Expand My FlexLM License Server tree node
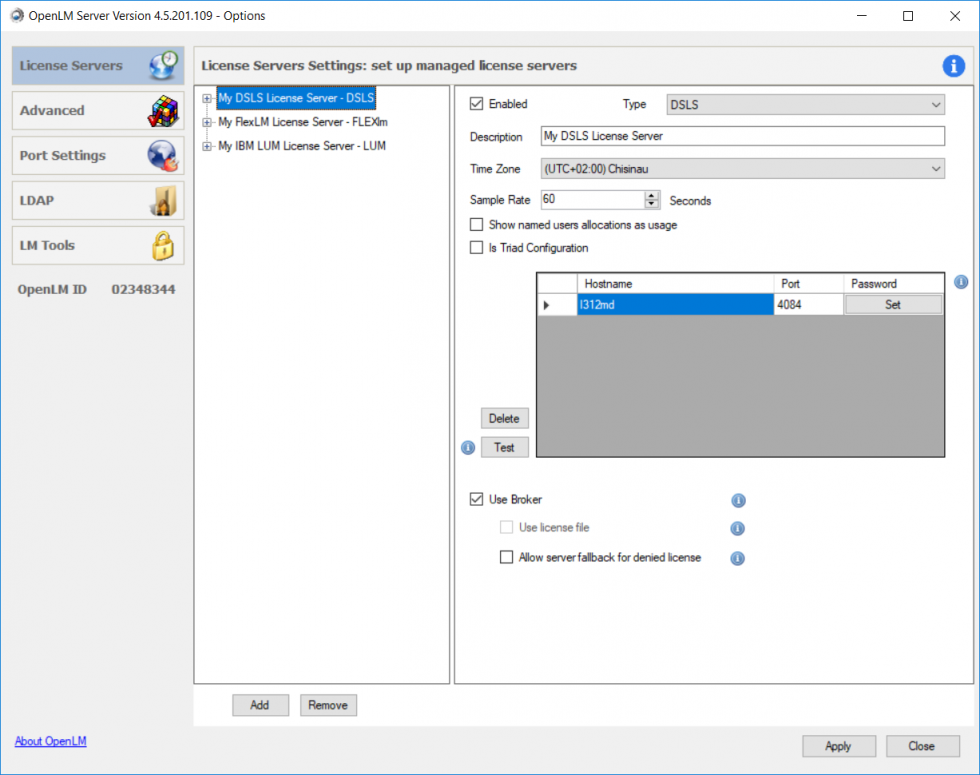980x775 pixels. 207,122
